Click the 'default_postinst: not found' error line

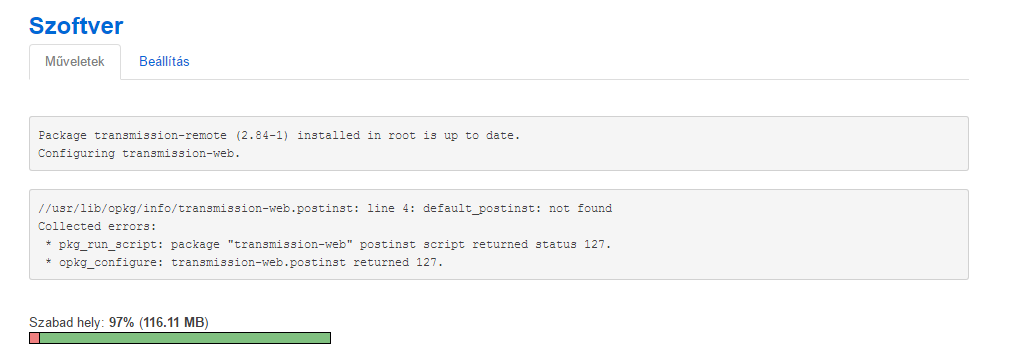click(325, 208)
